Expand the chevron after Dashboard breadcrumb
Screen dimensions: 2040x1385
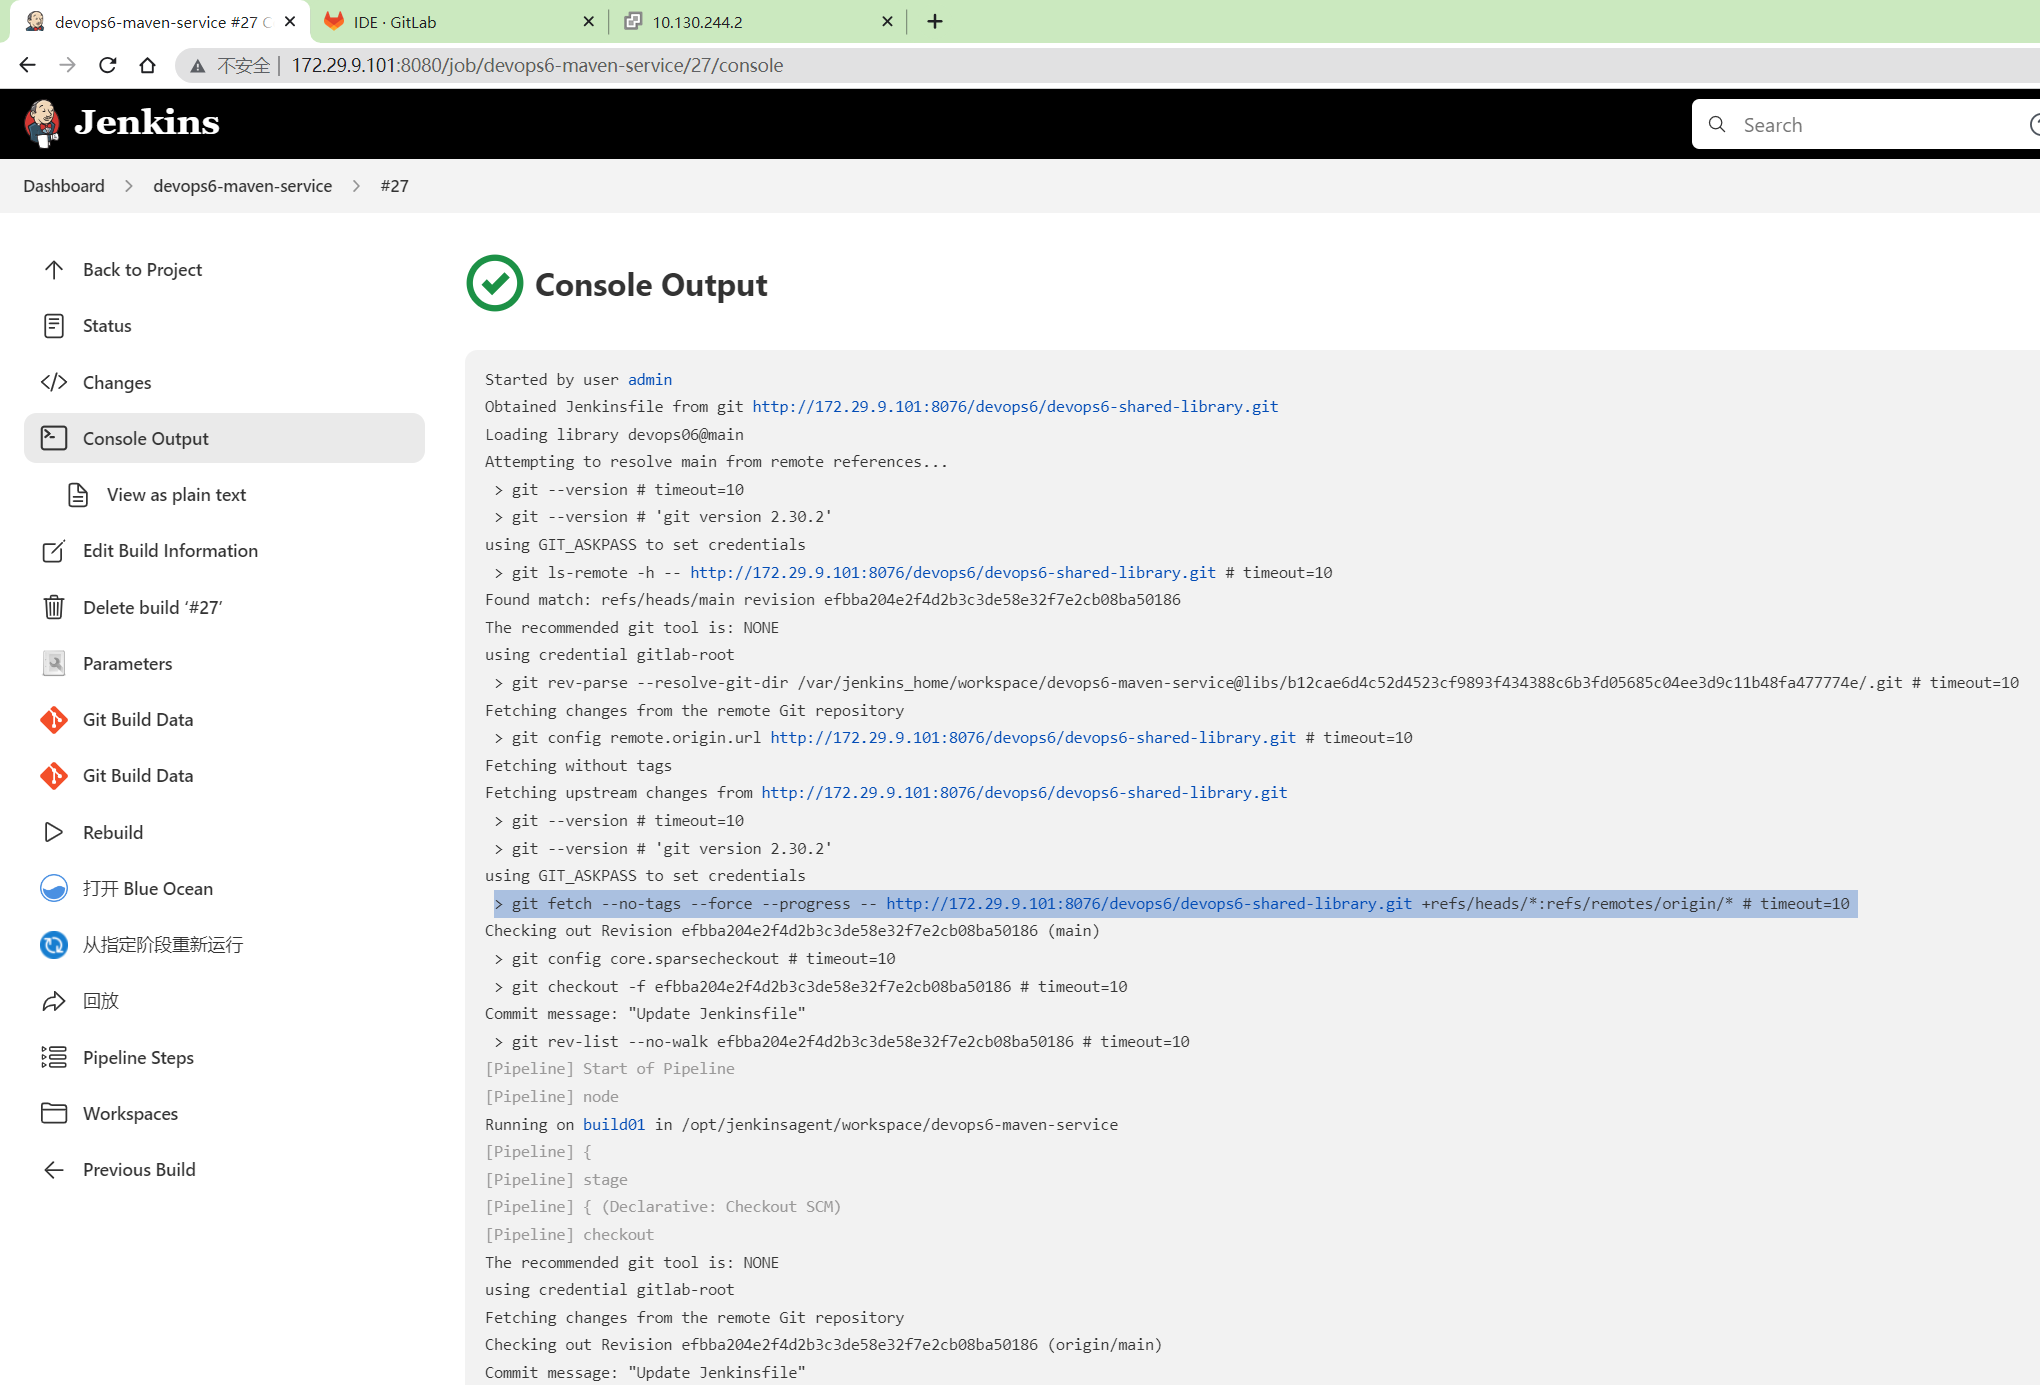(x=129, y=186)
